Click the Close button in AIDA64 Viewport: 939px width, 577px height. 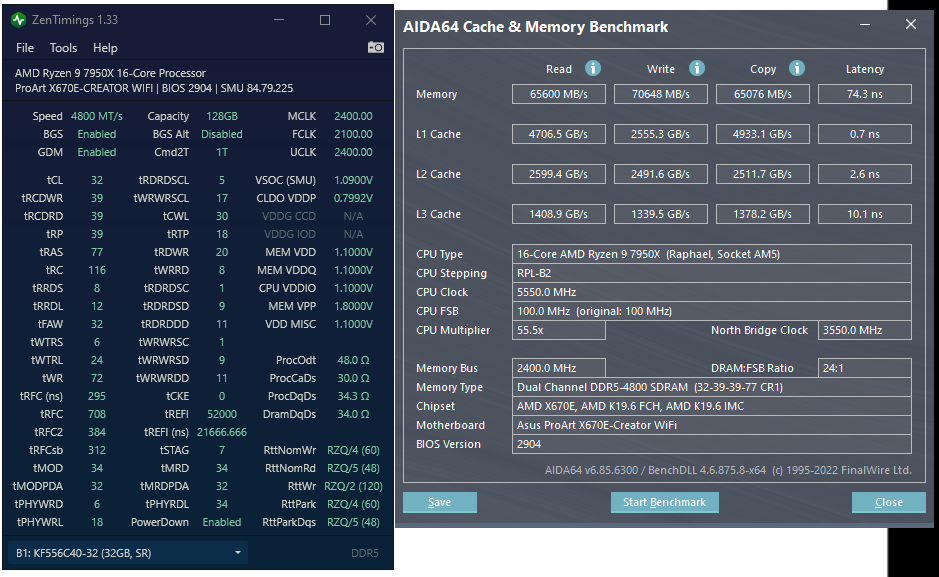[x=888, y=502]
